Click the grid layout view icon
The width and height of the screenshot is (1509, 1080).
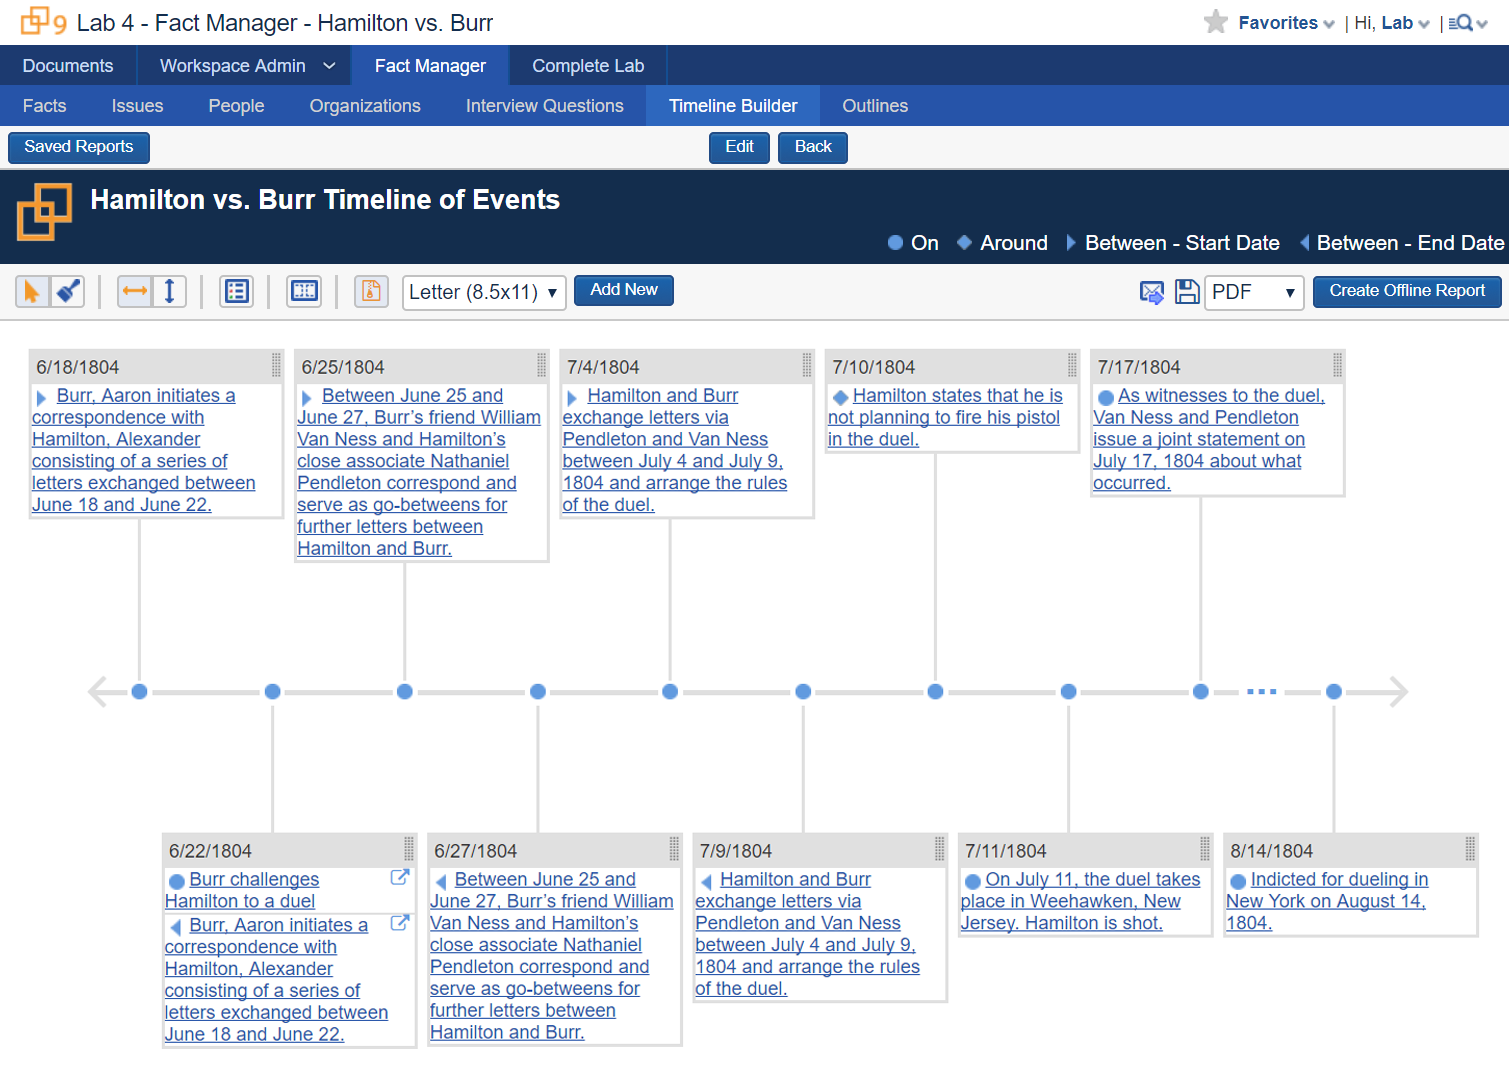tap(304, 291)
